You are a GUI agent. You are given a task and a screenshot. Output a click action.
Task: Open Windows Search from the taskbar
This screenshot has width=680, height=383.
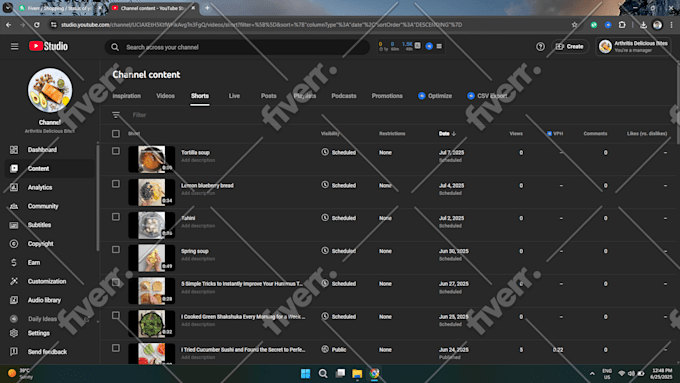[323, 373]
